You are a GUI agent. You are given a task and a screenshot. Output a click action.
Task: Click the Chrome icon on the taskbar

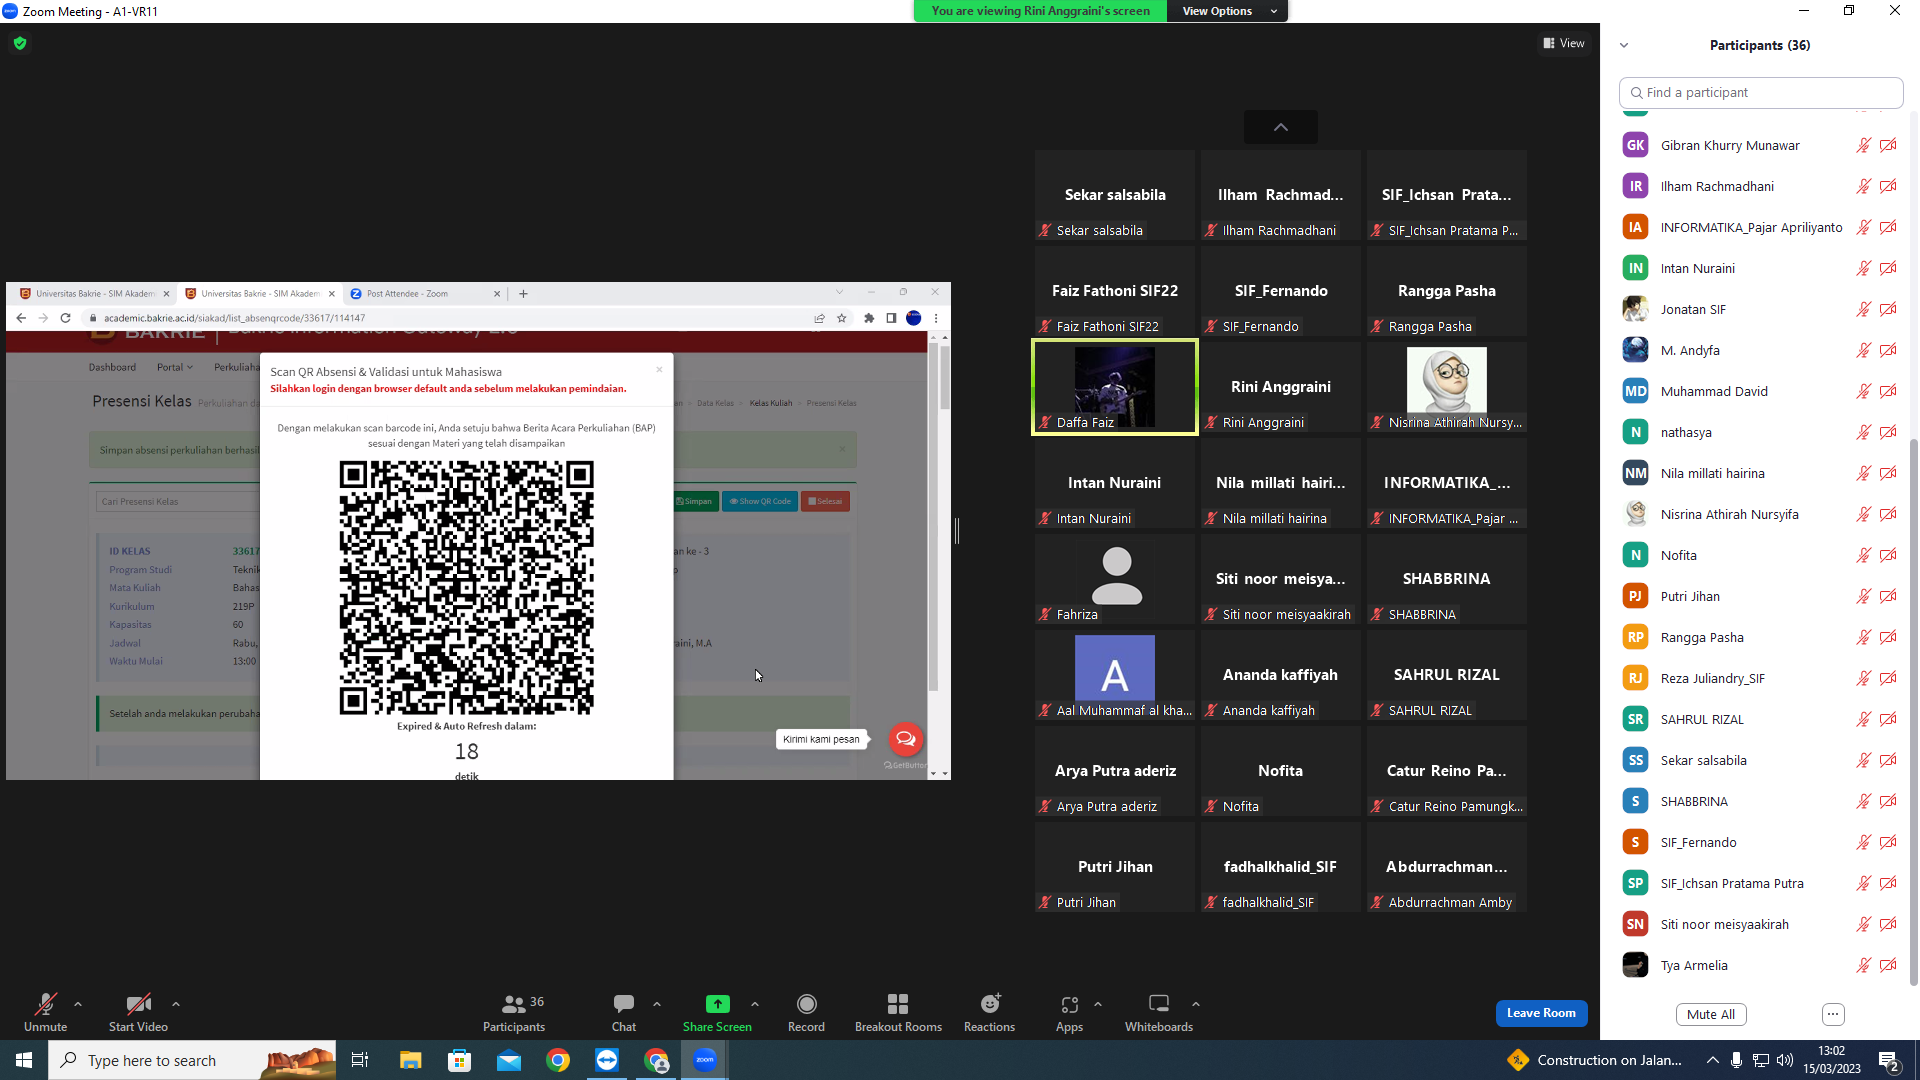click(x=558, y=1060)
